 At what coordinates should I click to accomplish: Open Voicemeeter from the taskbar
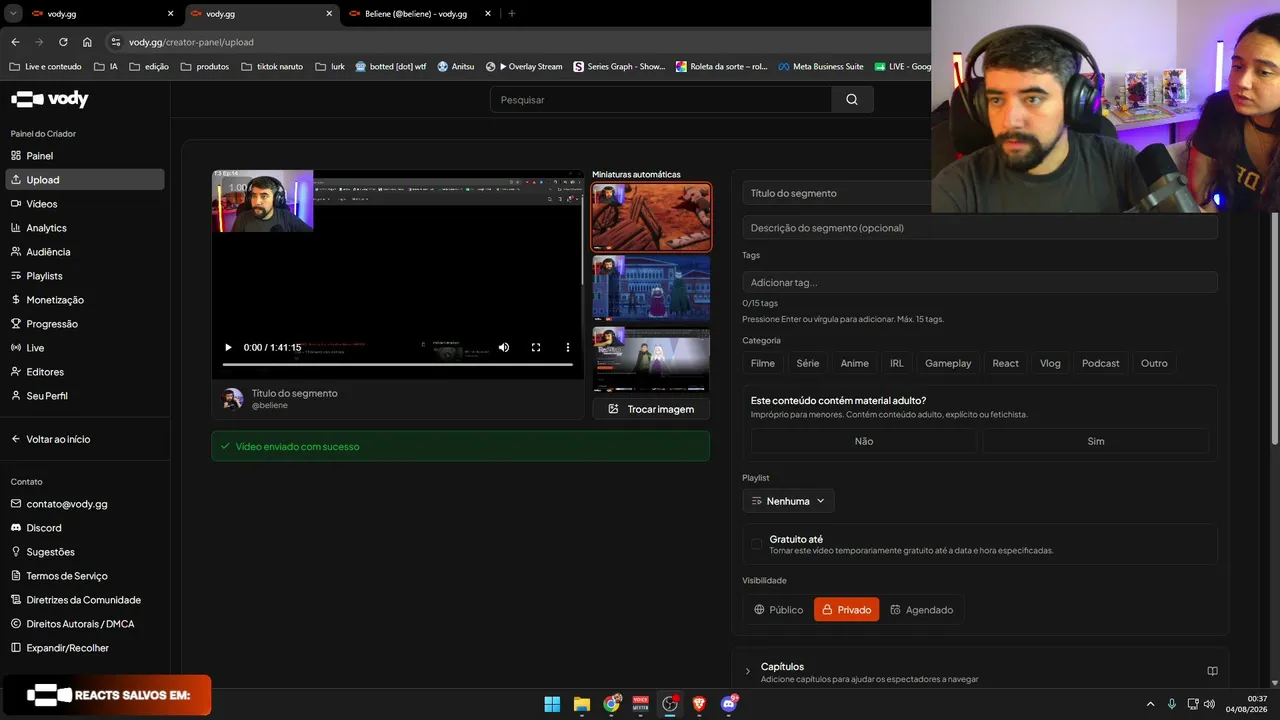[641, 704]
